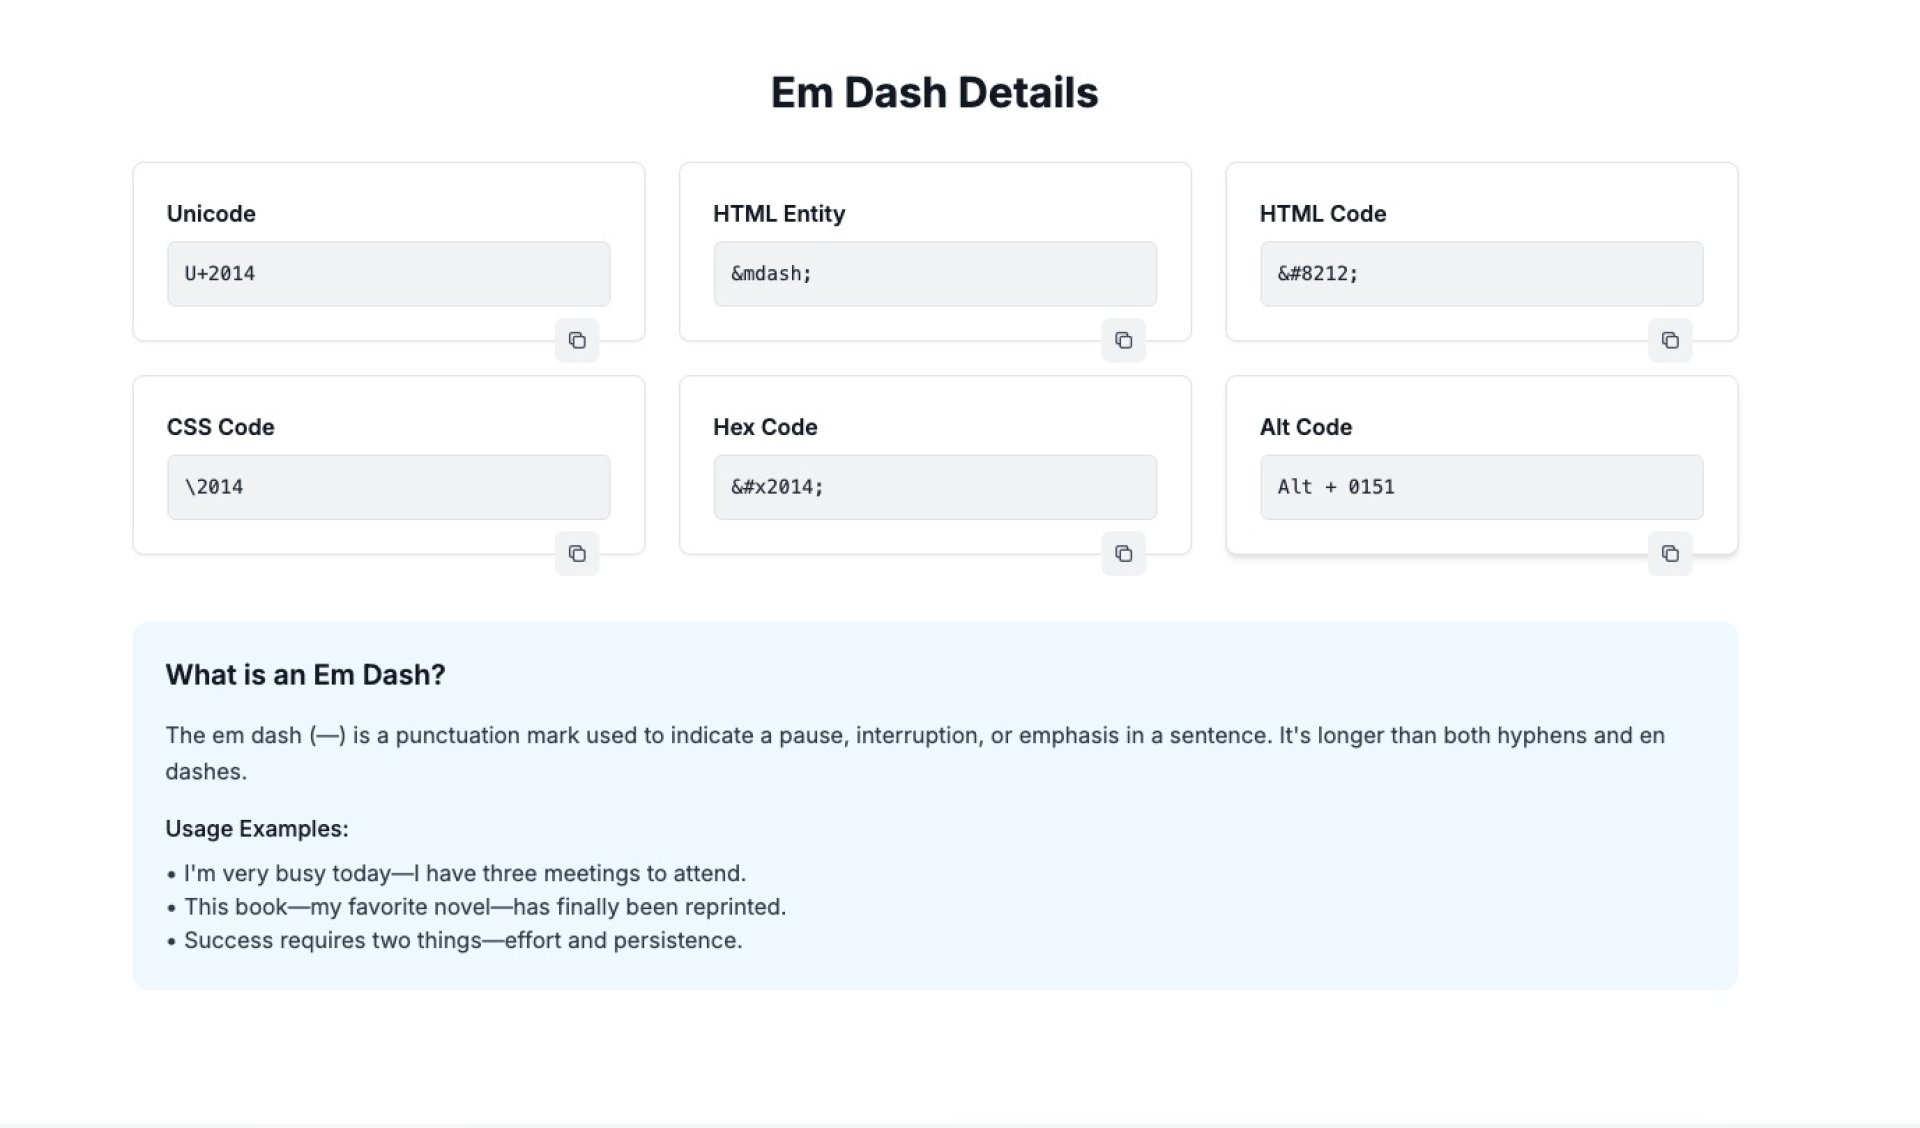The width and height of the screenshot is (1920, 1128).
Task: Click the Alt + 0151 field
Action: click(x=1480, y=487)
